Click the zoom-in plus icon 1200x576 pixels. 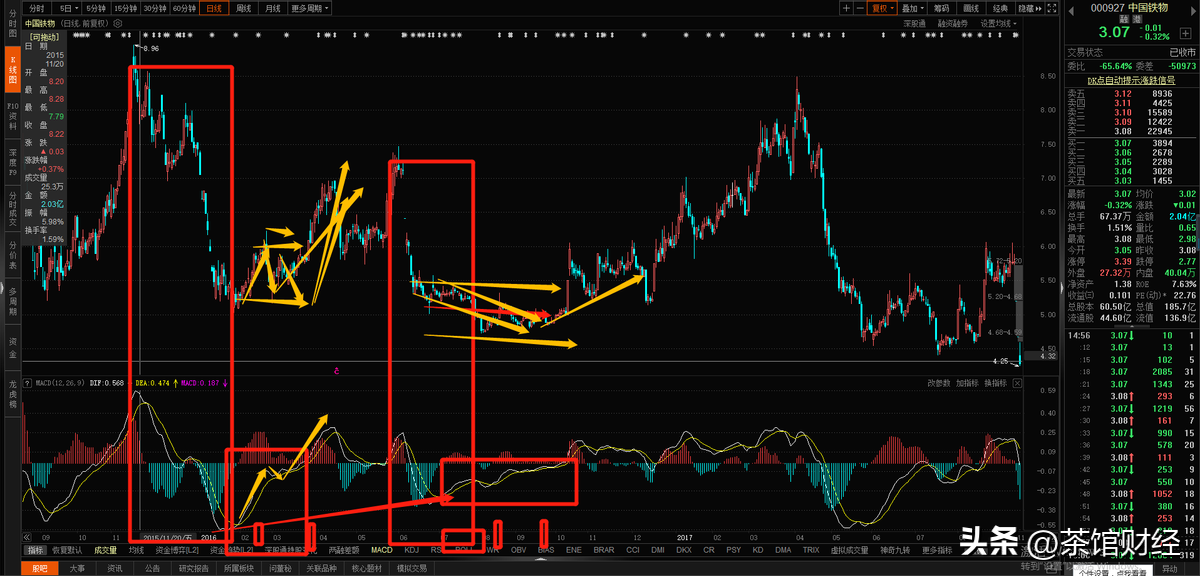tap(846, 8)
